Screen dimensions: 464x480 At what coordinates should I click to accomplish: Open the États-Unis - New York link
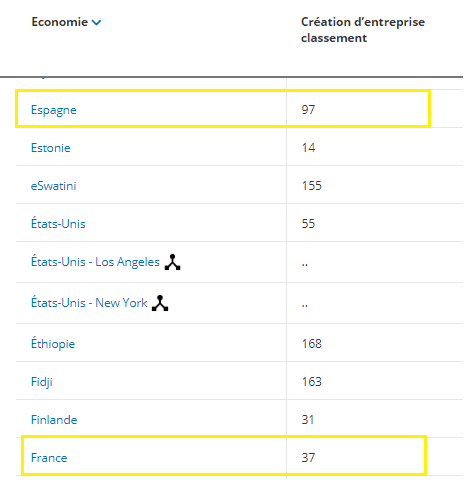[x=89, y=303]
